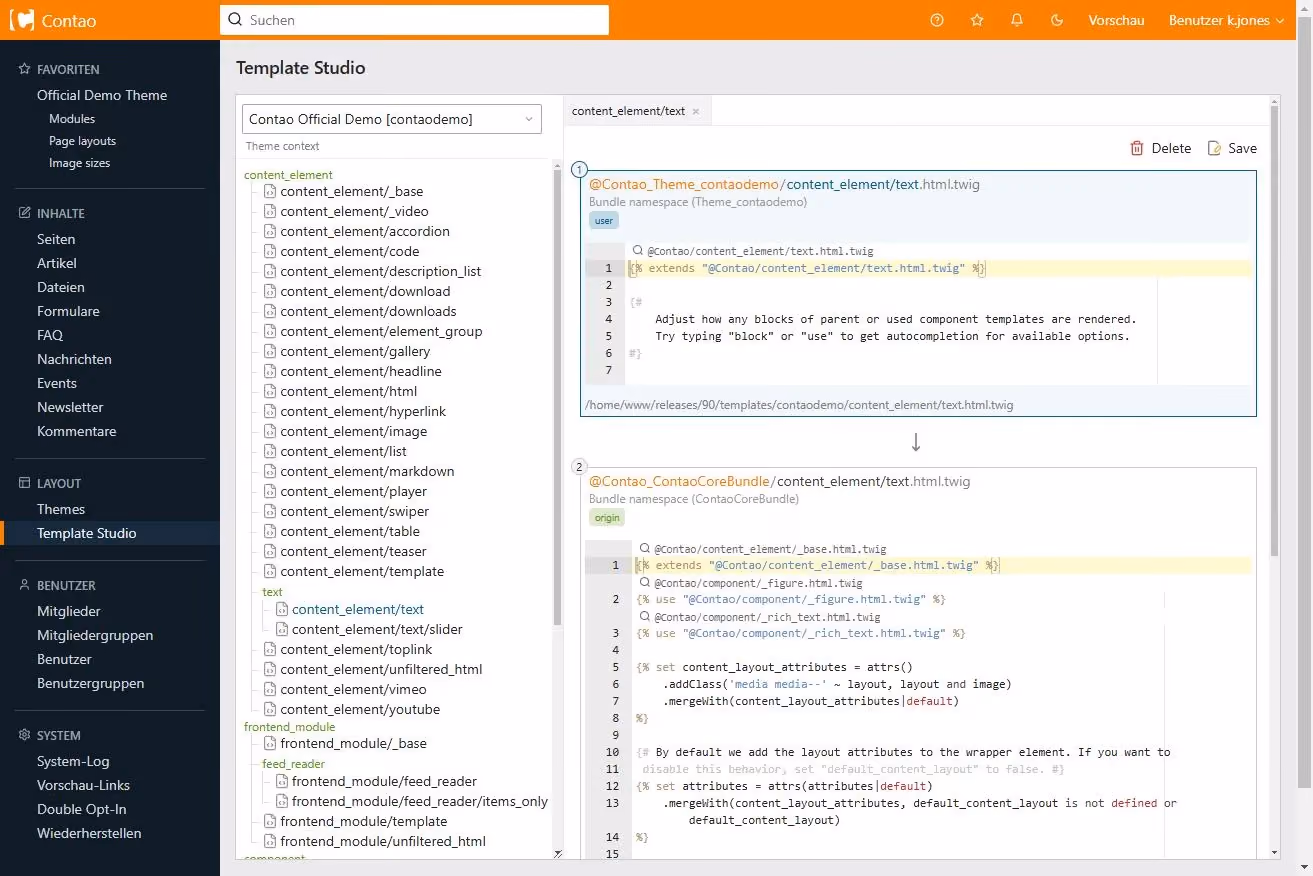Open the help question-mark icon
Viewport: 1313px width, 876px height.
point(937,20)
